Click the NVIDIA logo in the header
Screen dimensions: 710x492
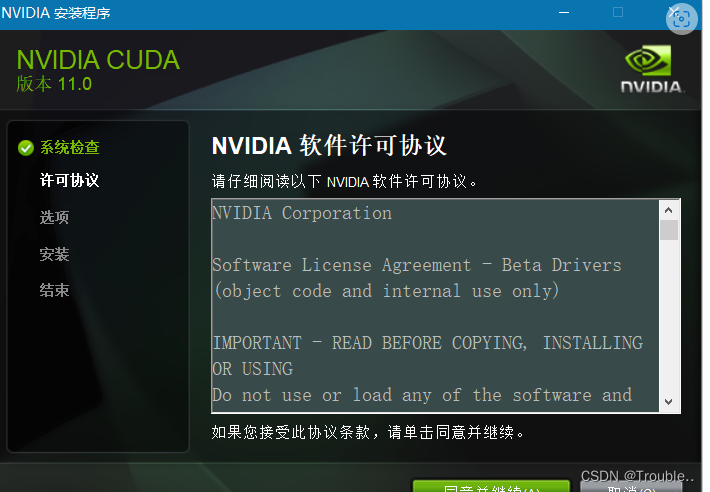[x=652, y=69]
